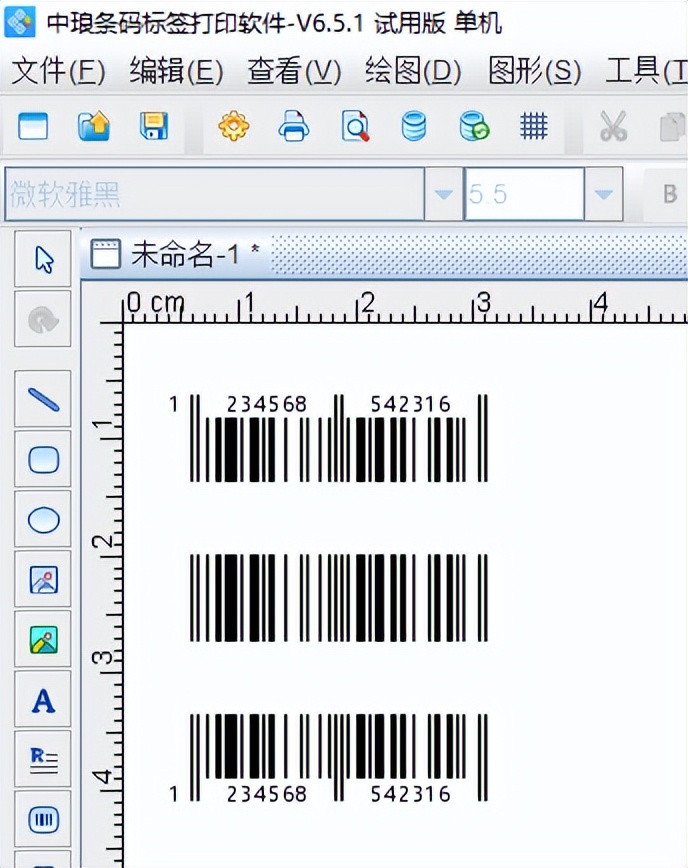
Task: Open the 查看(V) menu
Action: coord(294,71)
